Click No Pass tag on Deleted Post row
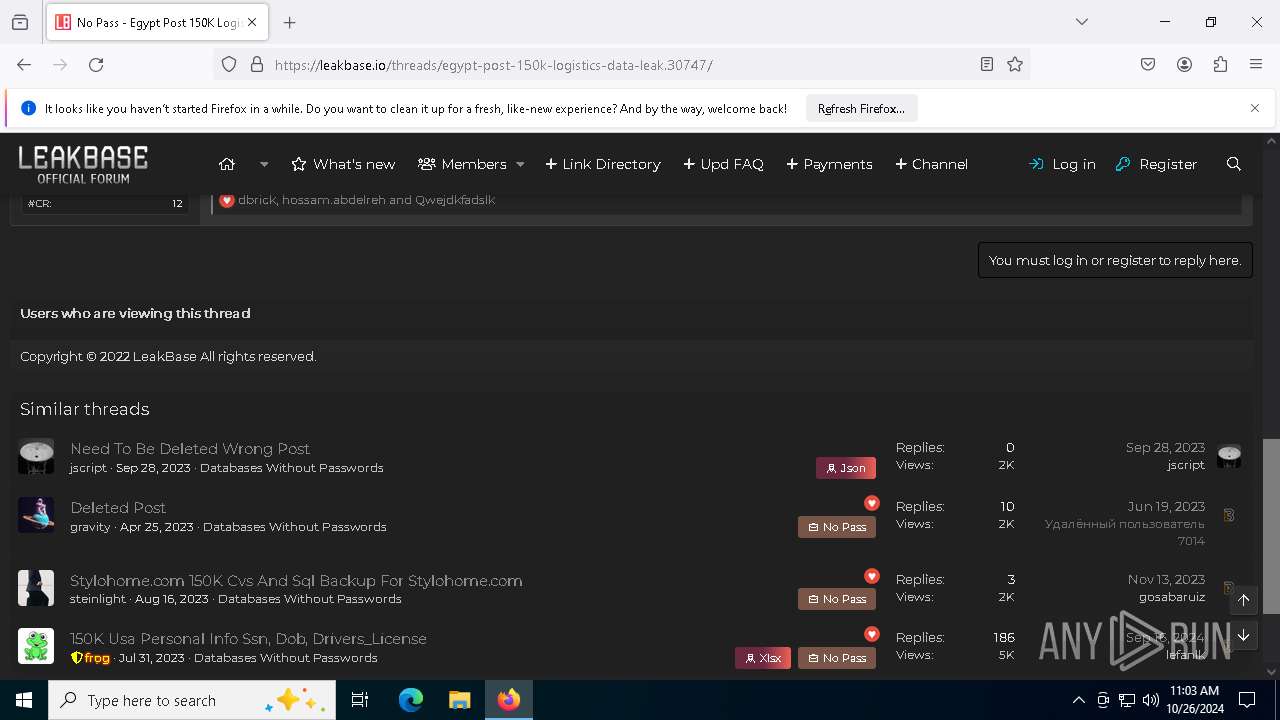This screenshot has width=1280, height=720. pos(837,527)
